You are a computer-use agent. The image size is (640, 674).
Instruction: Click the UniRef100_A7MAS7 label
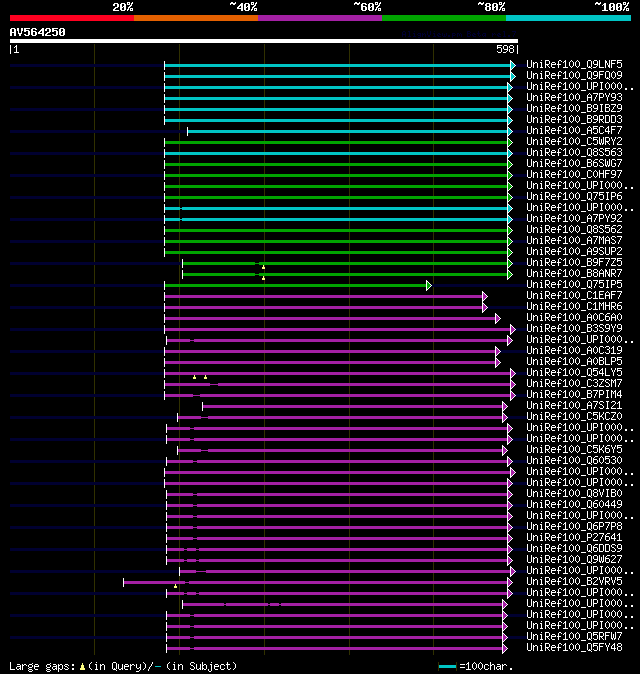point(574,240)
